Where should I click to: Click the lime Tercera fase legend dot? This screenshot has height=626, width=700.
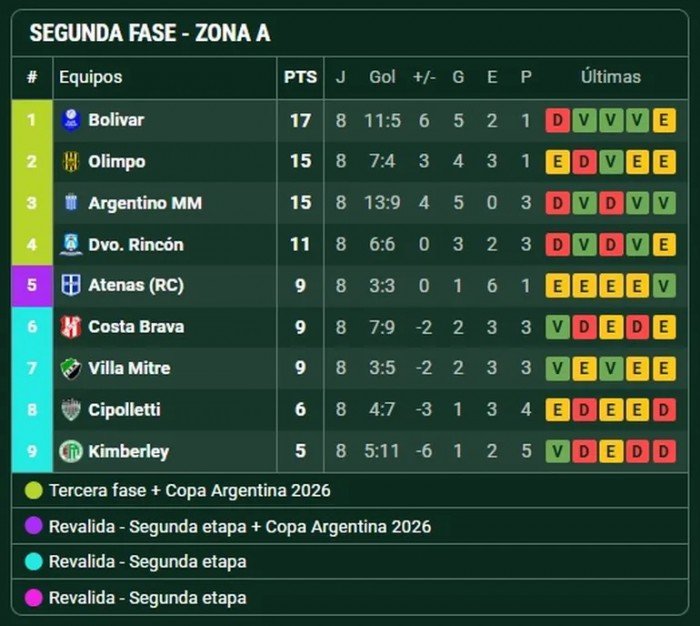coord(34,491)
